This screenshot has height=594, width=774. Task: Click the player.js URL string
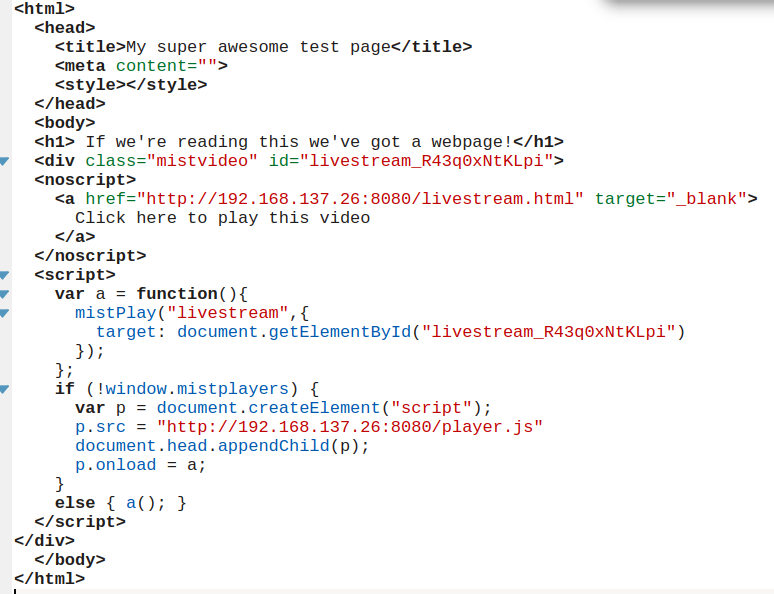click(x=349, y=427)
